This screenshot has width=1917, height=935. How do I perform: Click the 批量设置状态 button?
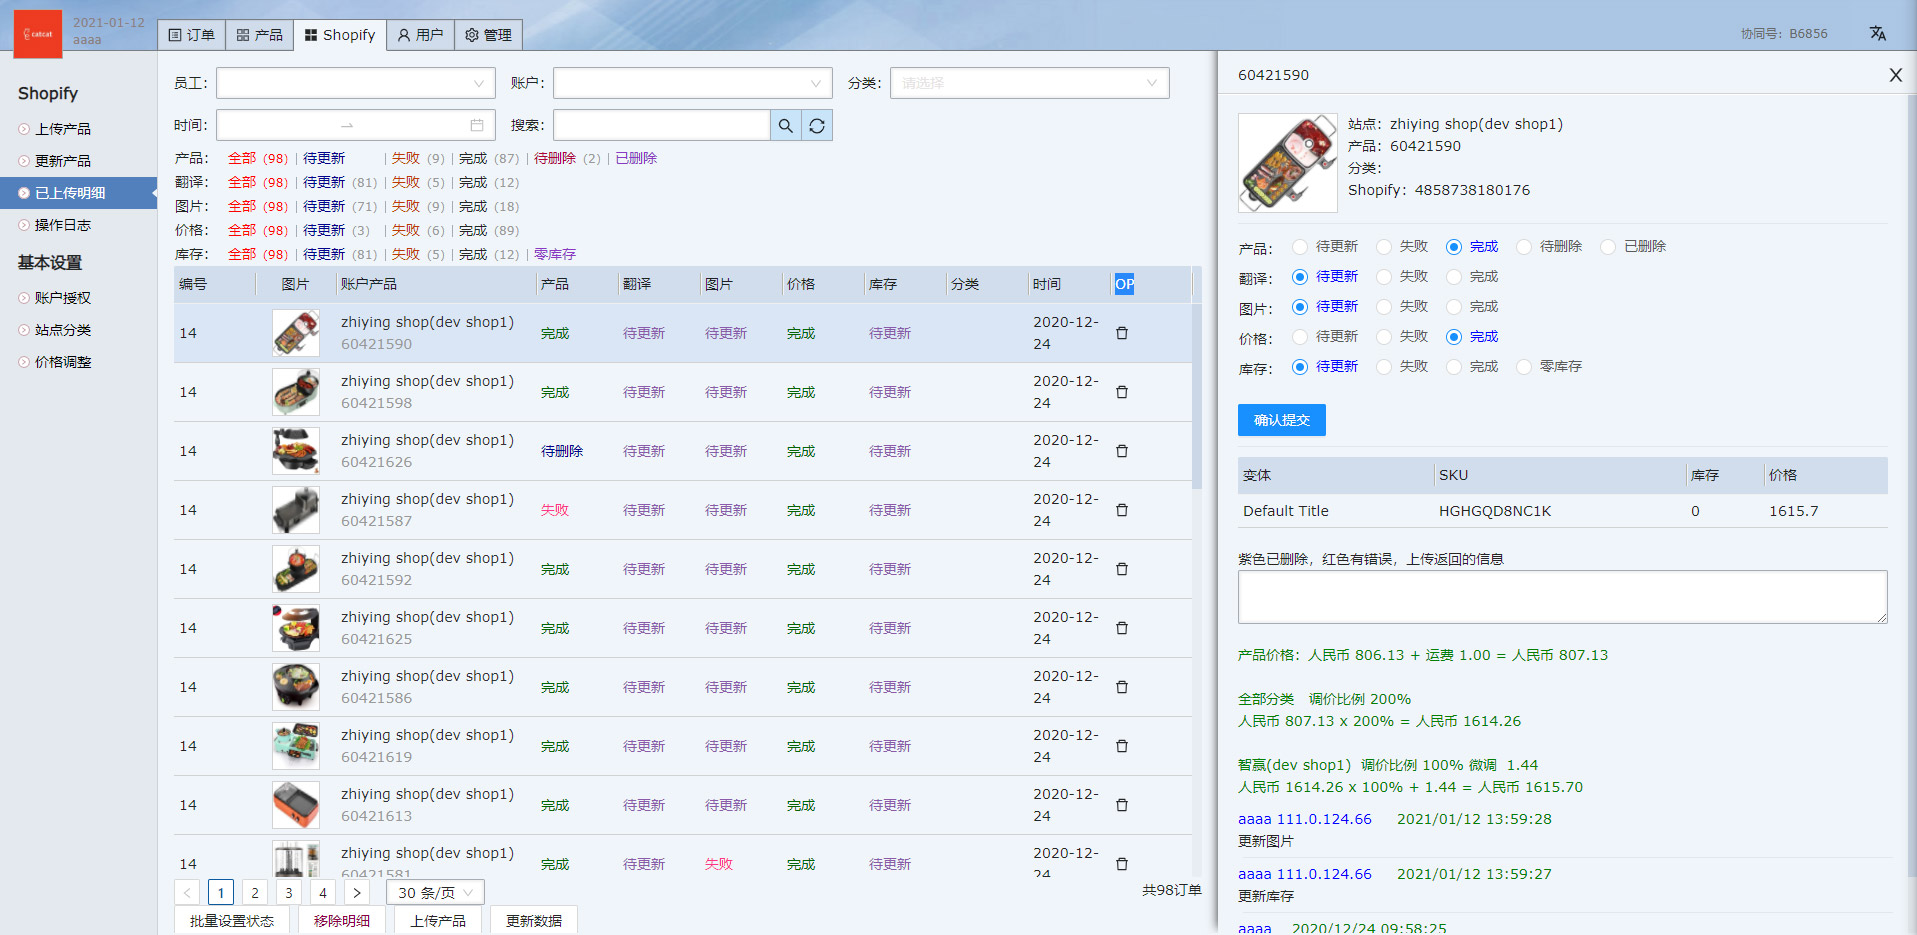click(232, 921)
